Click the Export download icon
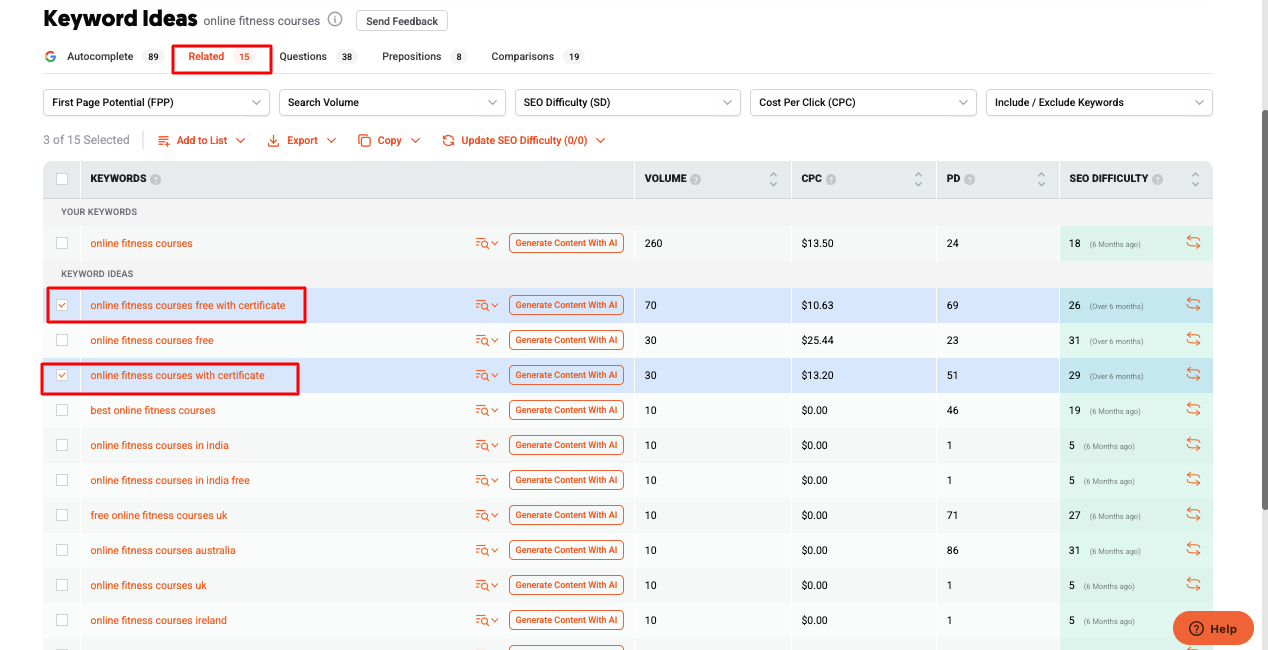 point(274,141)
